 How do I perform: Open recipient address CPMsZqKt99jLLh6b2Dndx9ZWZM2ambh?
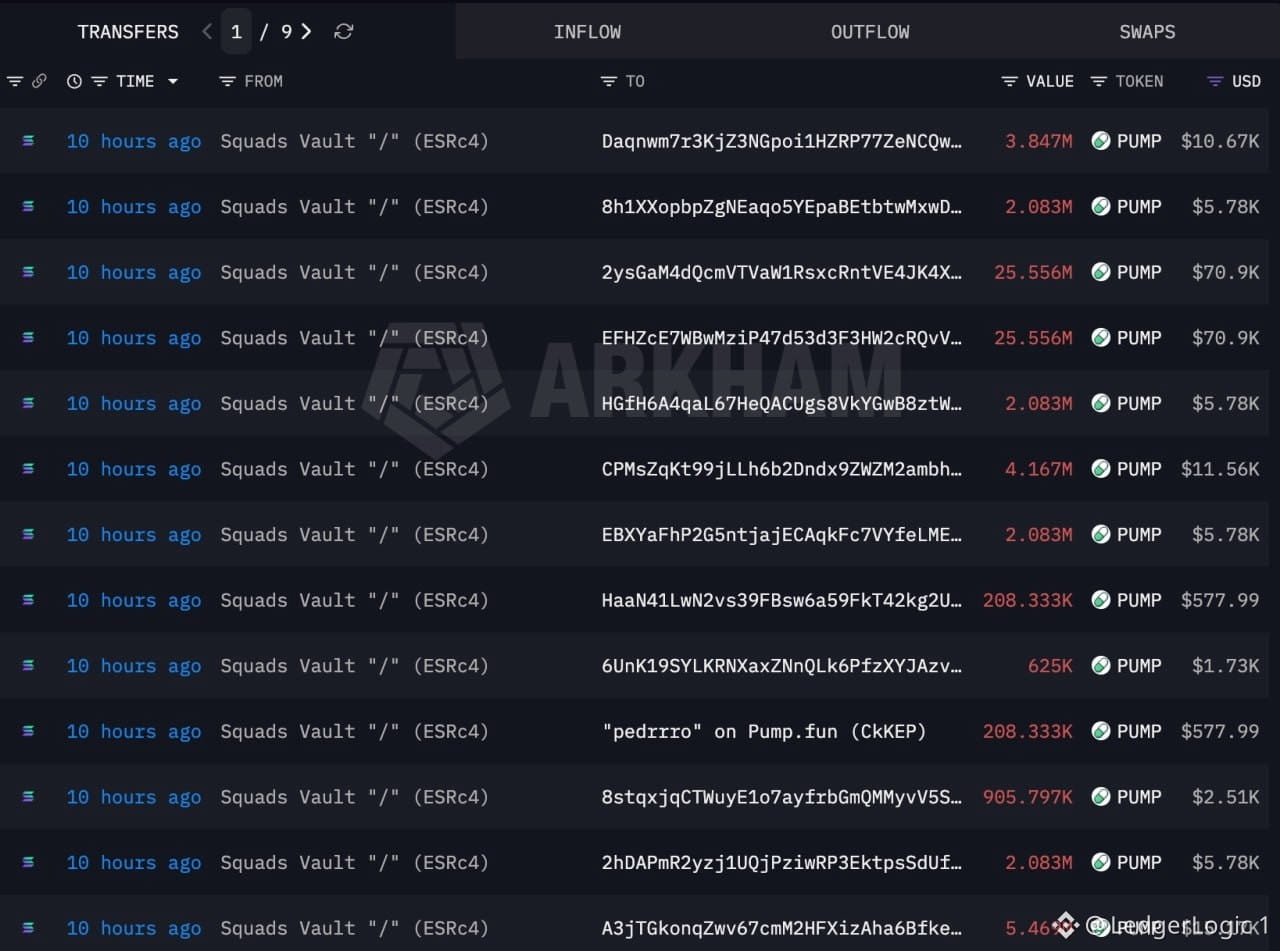[x=782, y=469]
